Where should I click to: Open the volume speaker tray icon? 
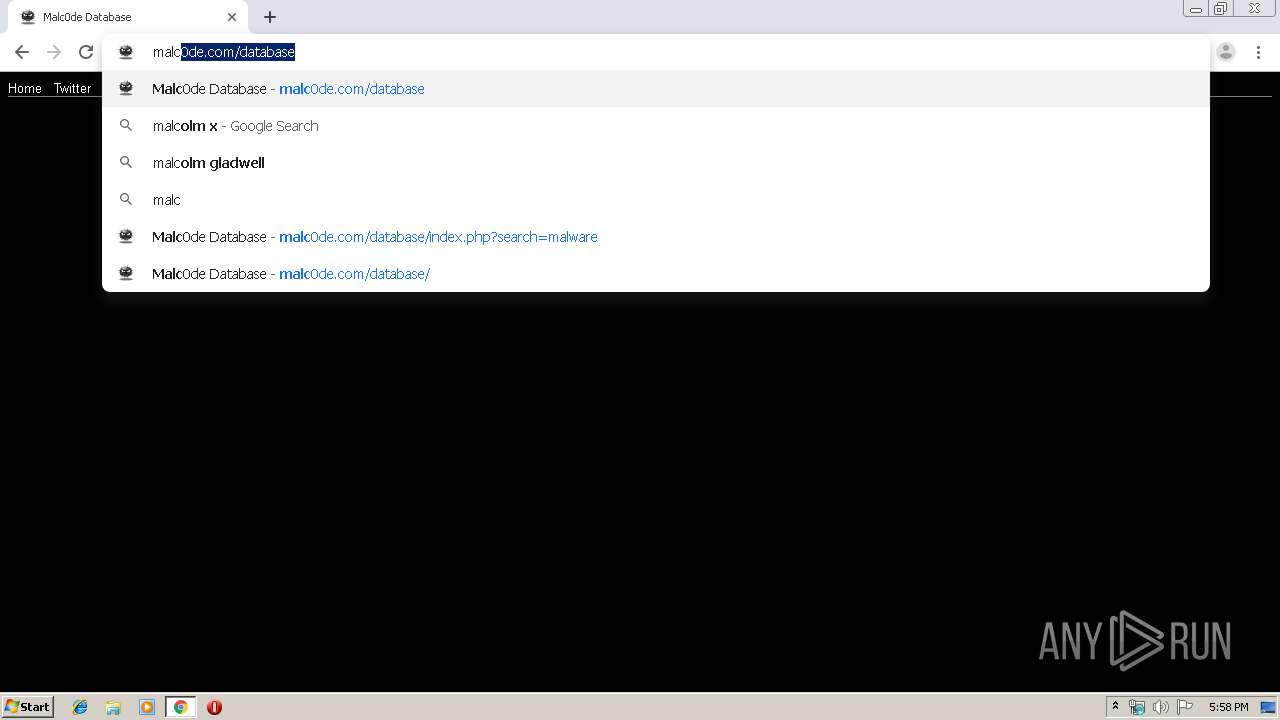coord(1160,707)
